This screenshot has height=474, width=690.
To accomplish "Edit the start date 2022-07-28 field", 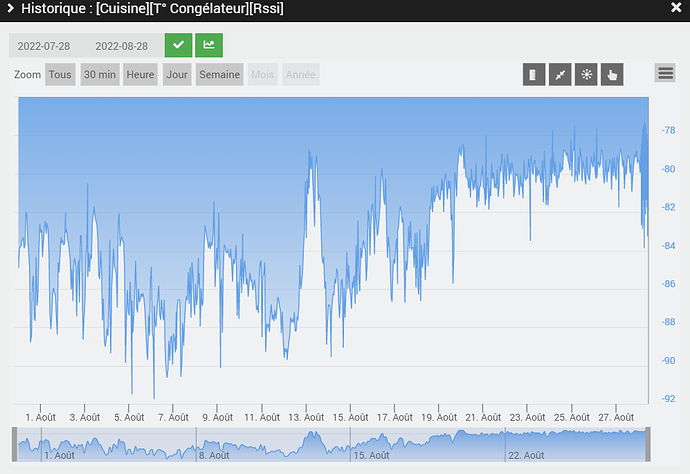I will 44,46.
